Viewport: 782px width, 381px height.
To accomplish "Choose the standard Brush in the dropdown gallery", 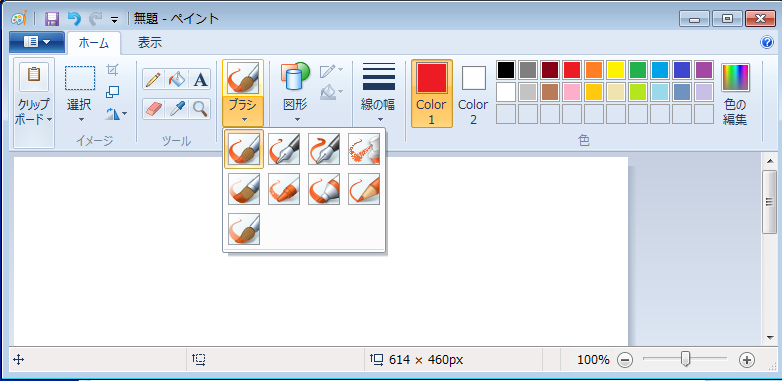I will click(244, 149).
